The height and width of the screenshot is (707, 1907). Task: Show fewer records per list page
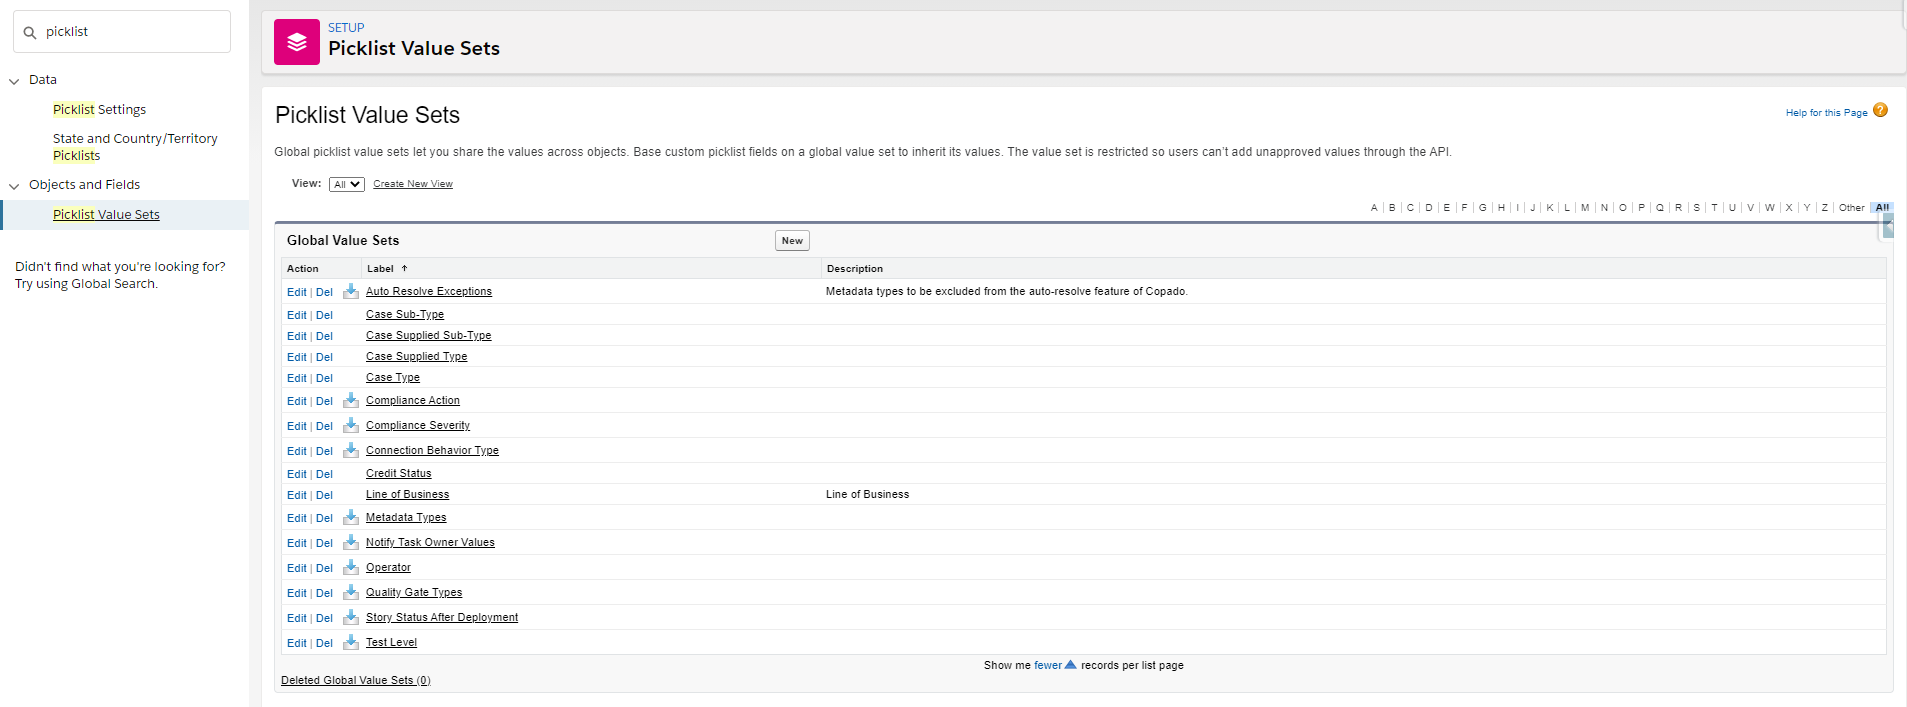(1054, 665)
